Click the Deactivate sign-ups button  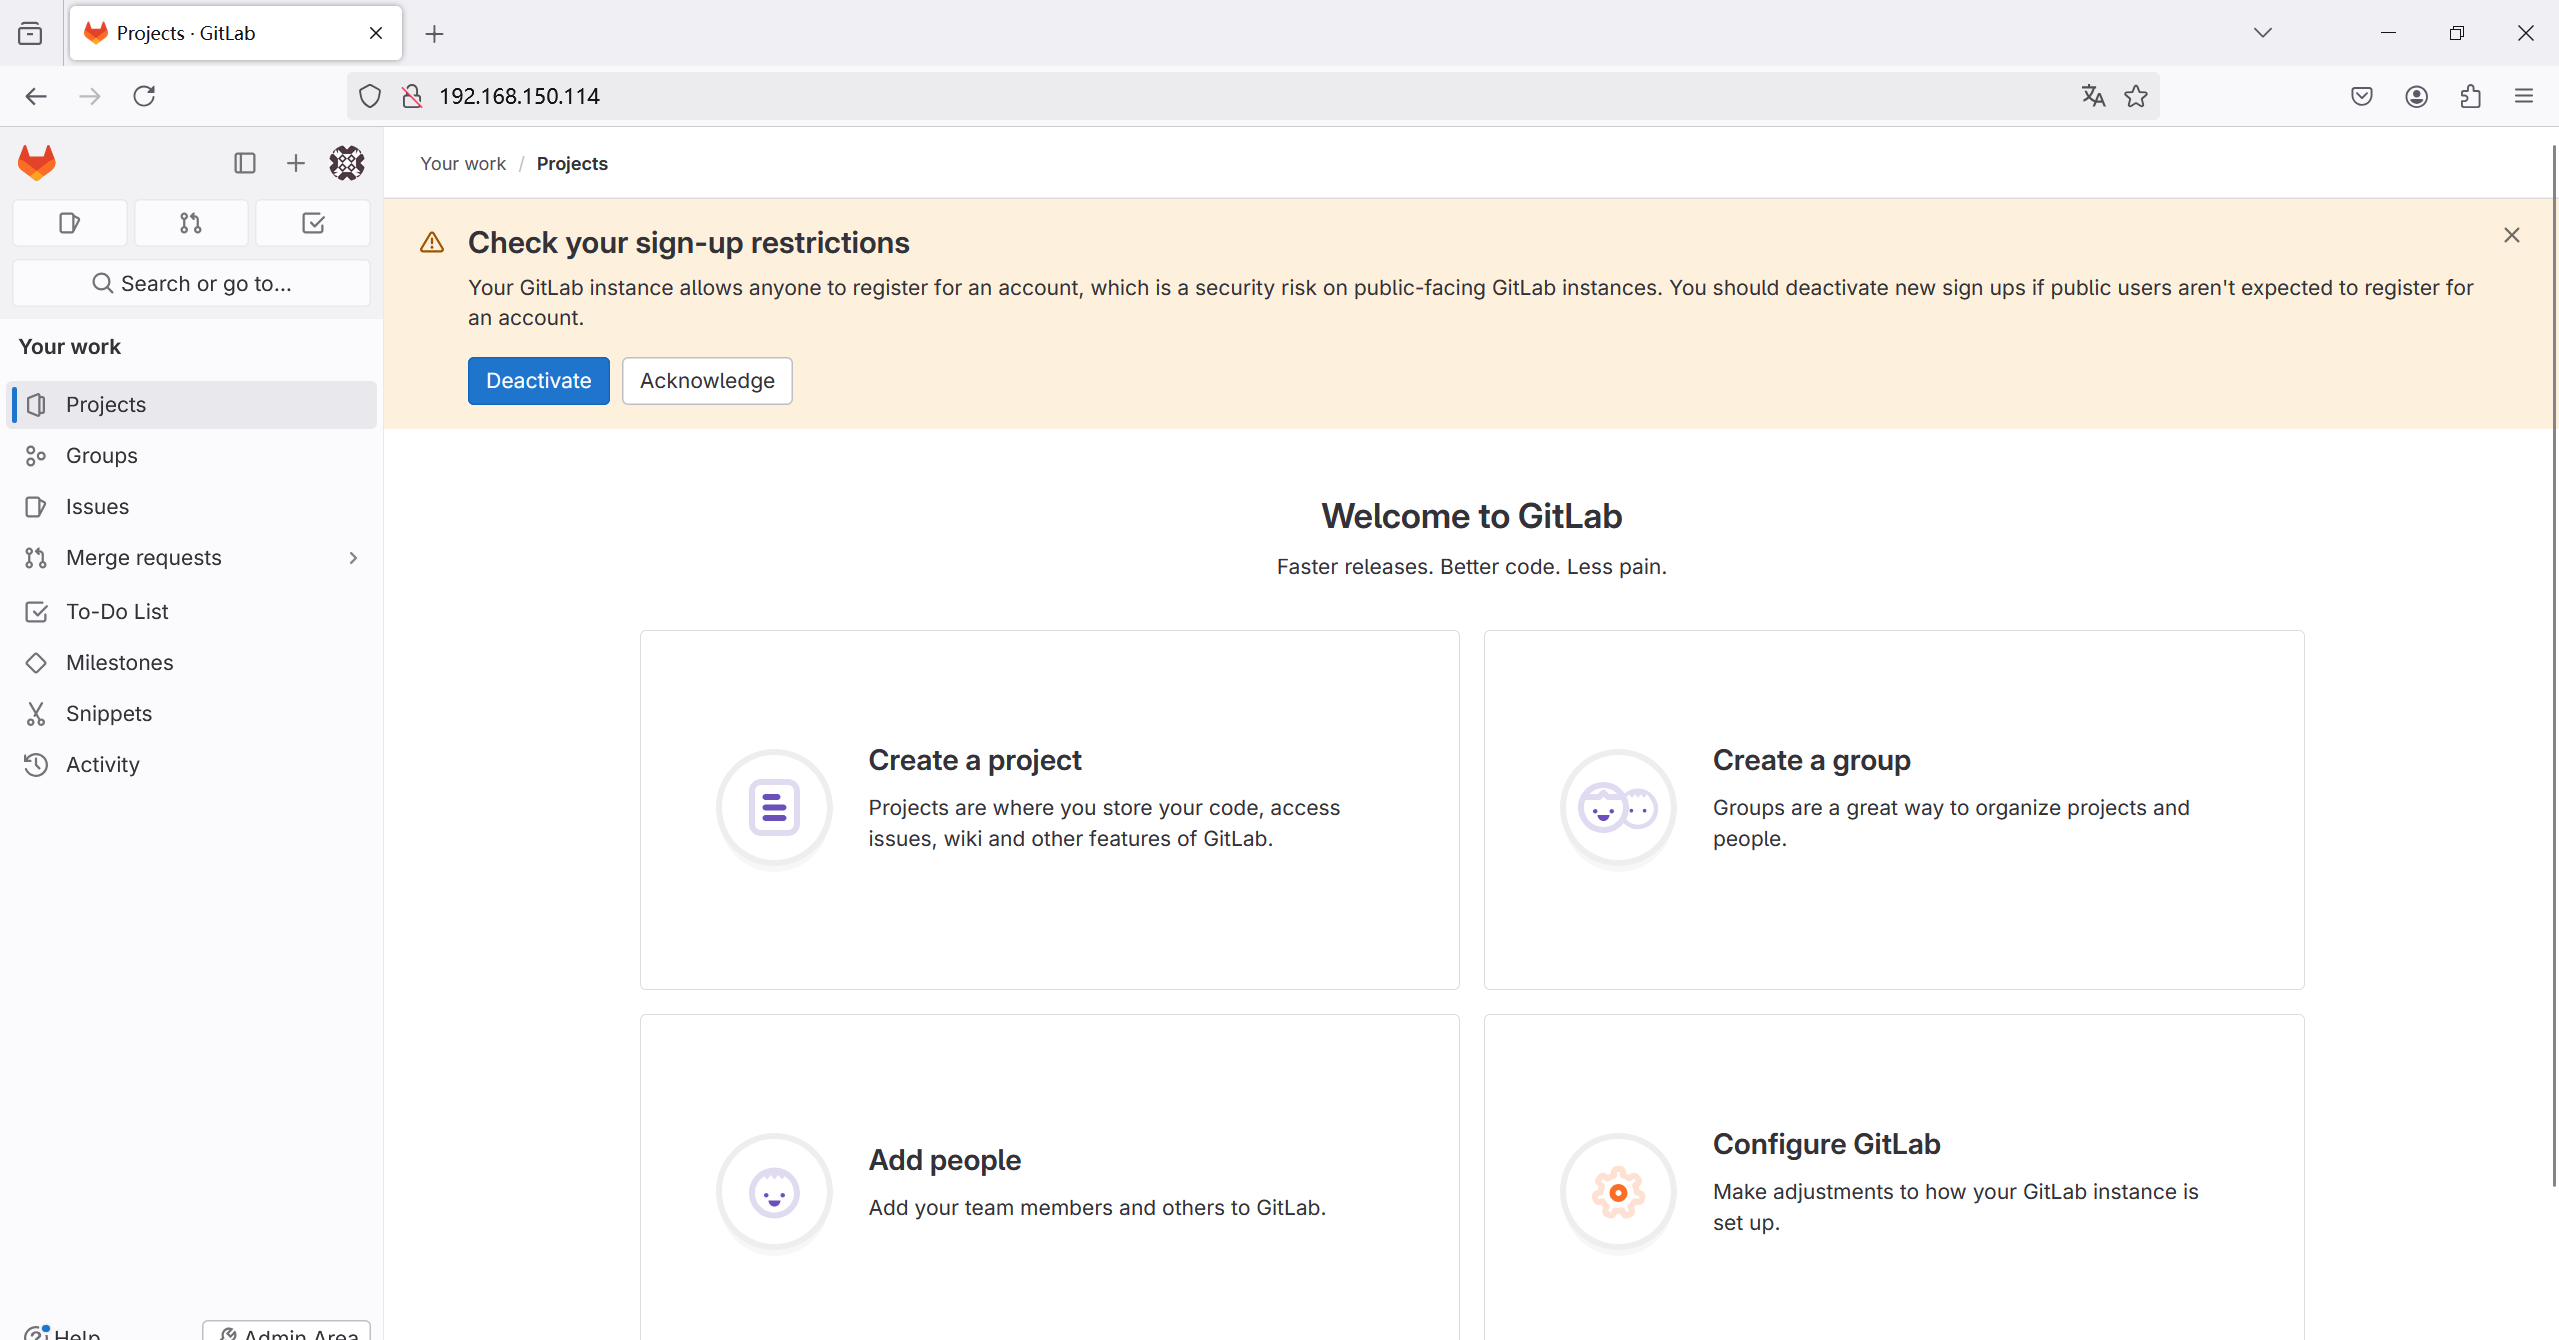[x=539, y=381]
